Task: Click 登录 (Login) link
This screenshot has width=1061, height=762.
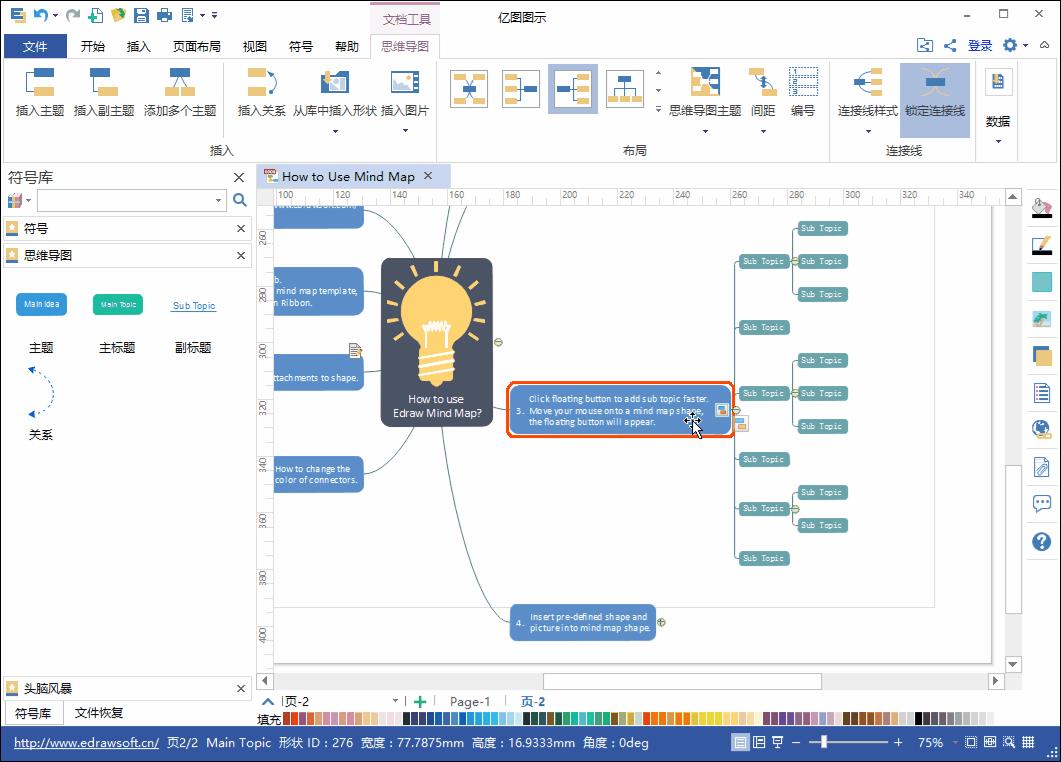Action: [980, 45]
